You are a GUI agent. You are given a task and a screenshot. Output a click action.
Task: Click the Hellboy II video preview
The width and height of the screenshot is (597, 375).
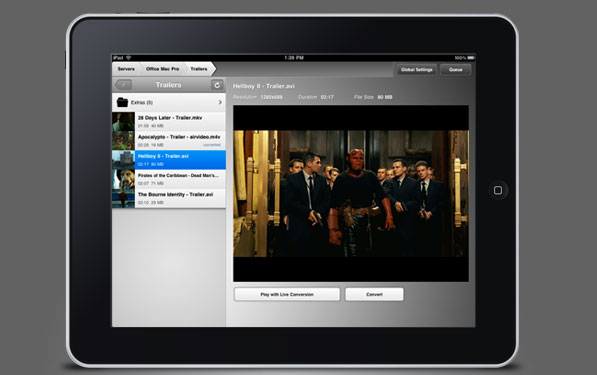coord(351,193)
